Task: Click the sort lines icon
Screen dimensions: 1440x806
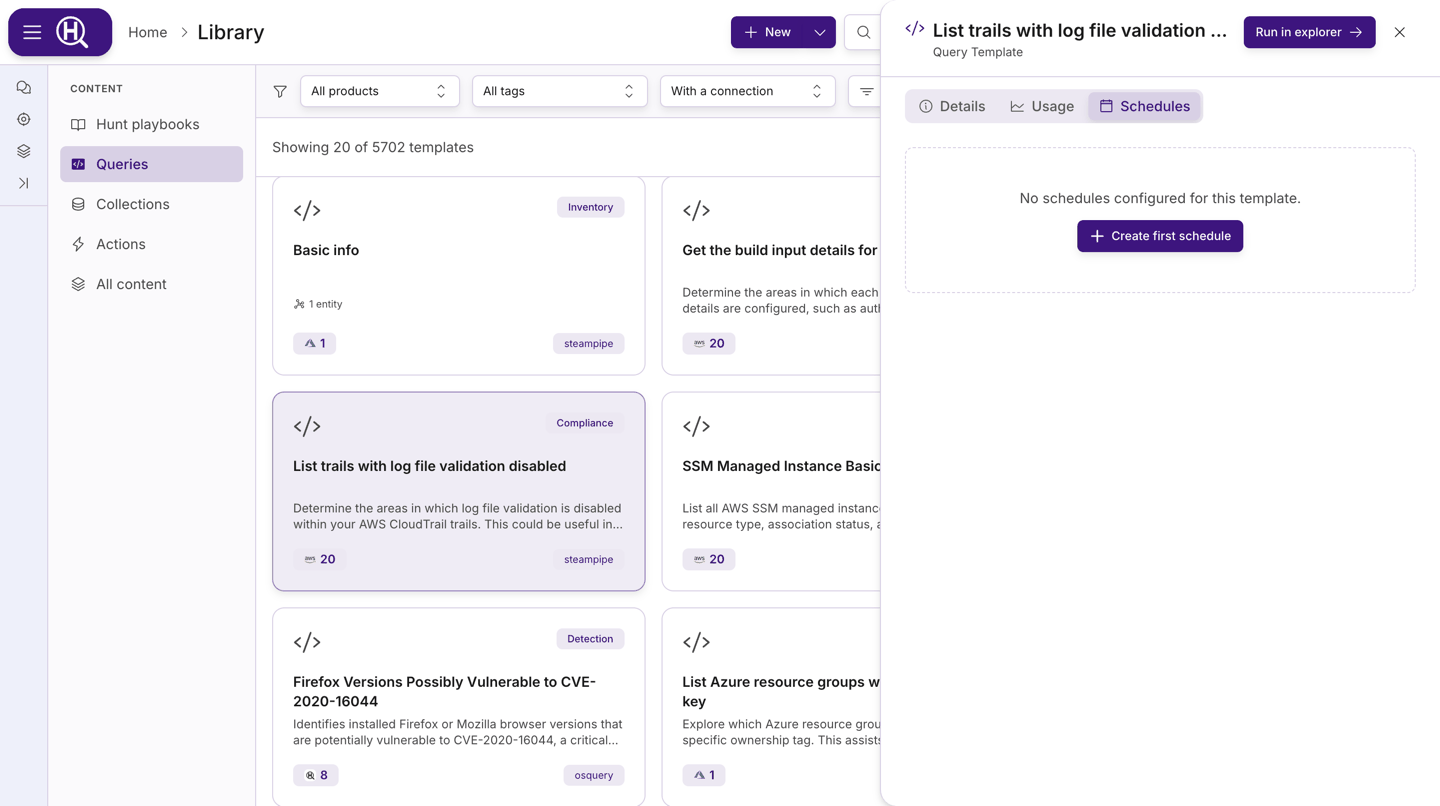Action: coord(866,91)
